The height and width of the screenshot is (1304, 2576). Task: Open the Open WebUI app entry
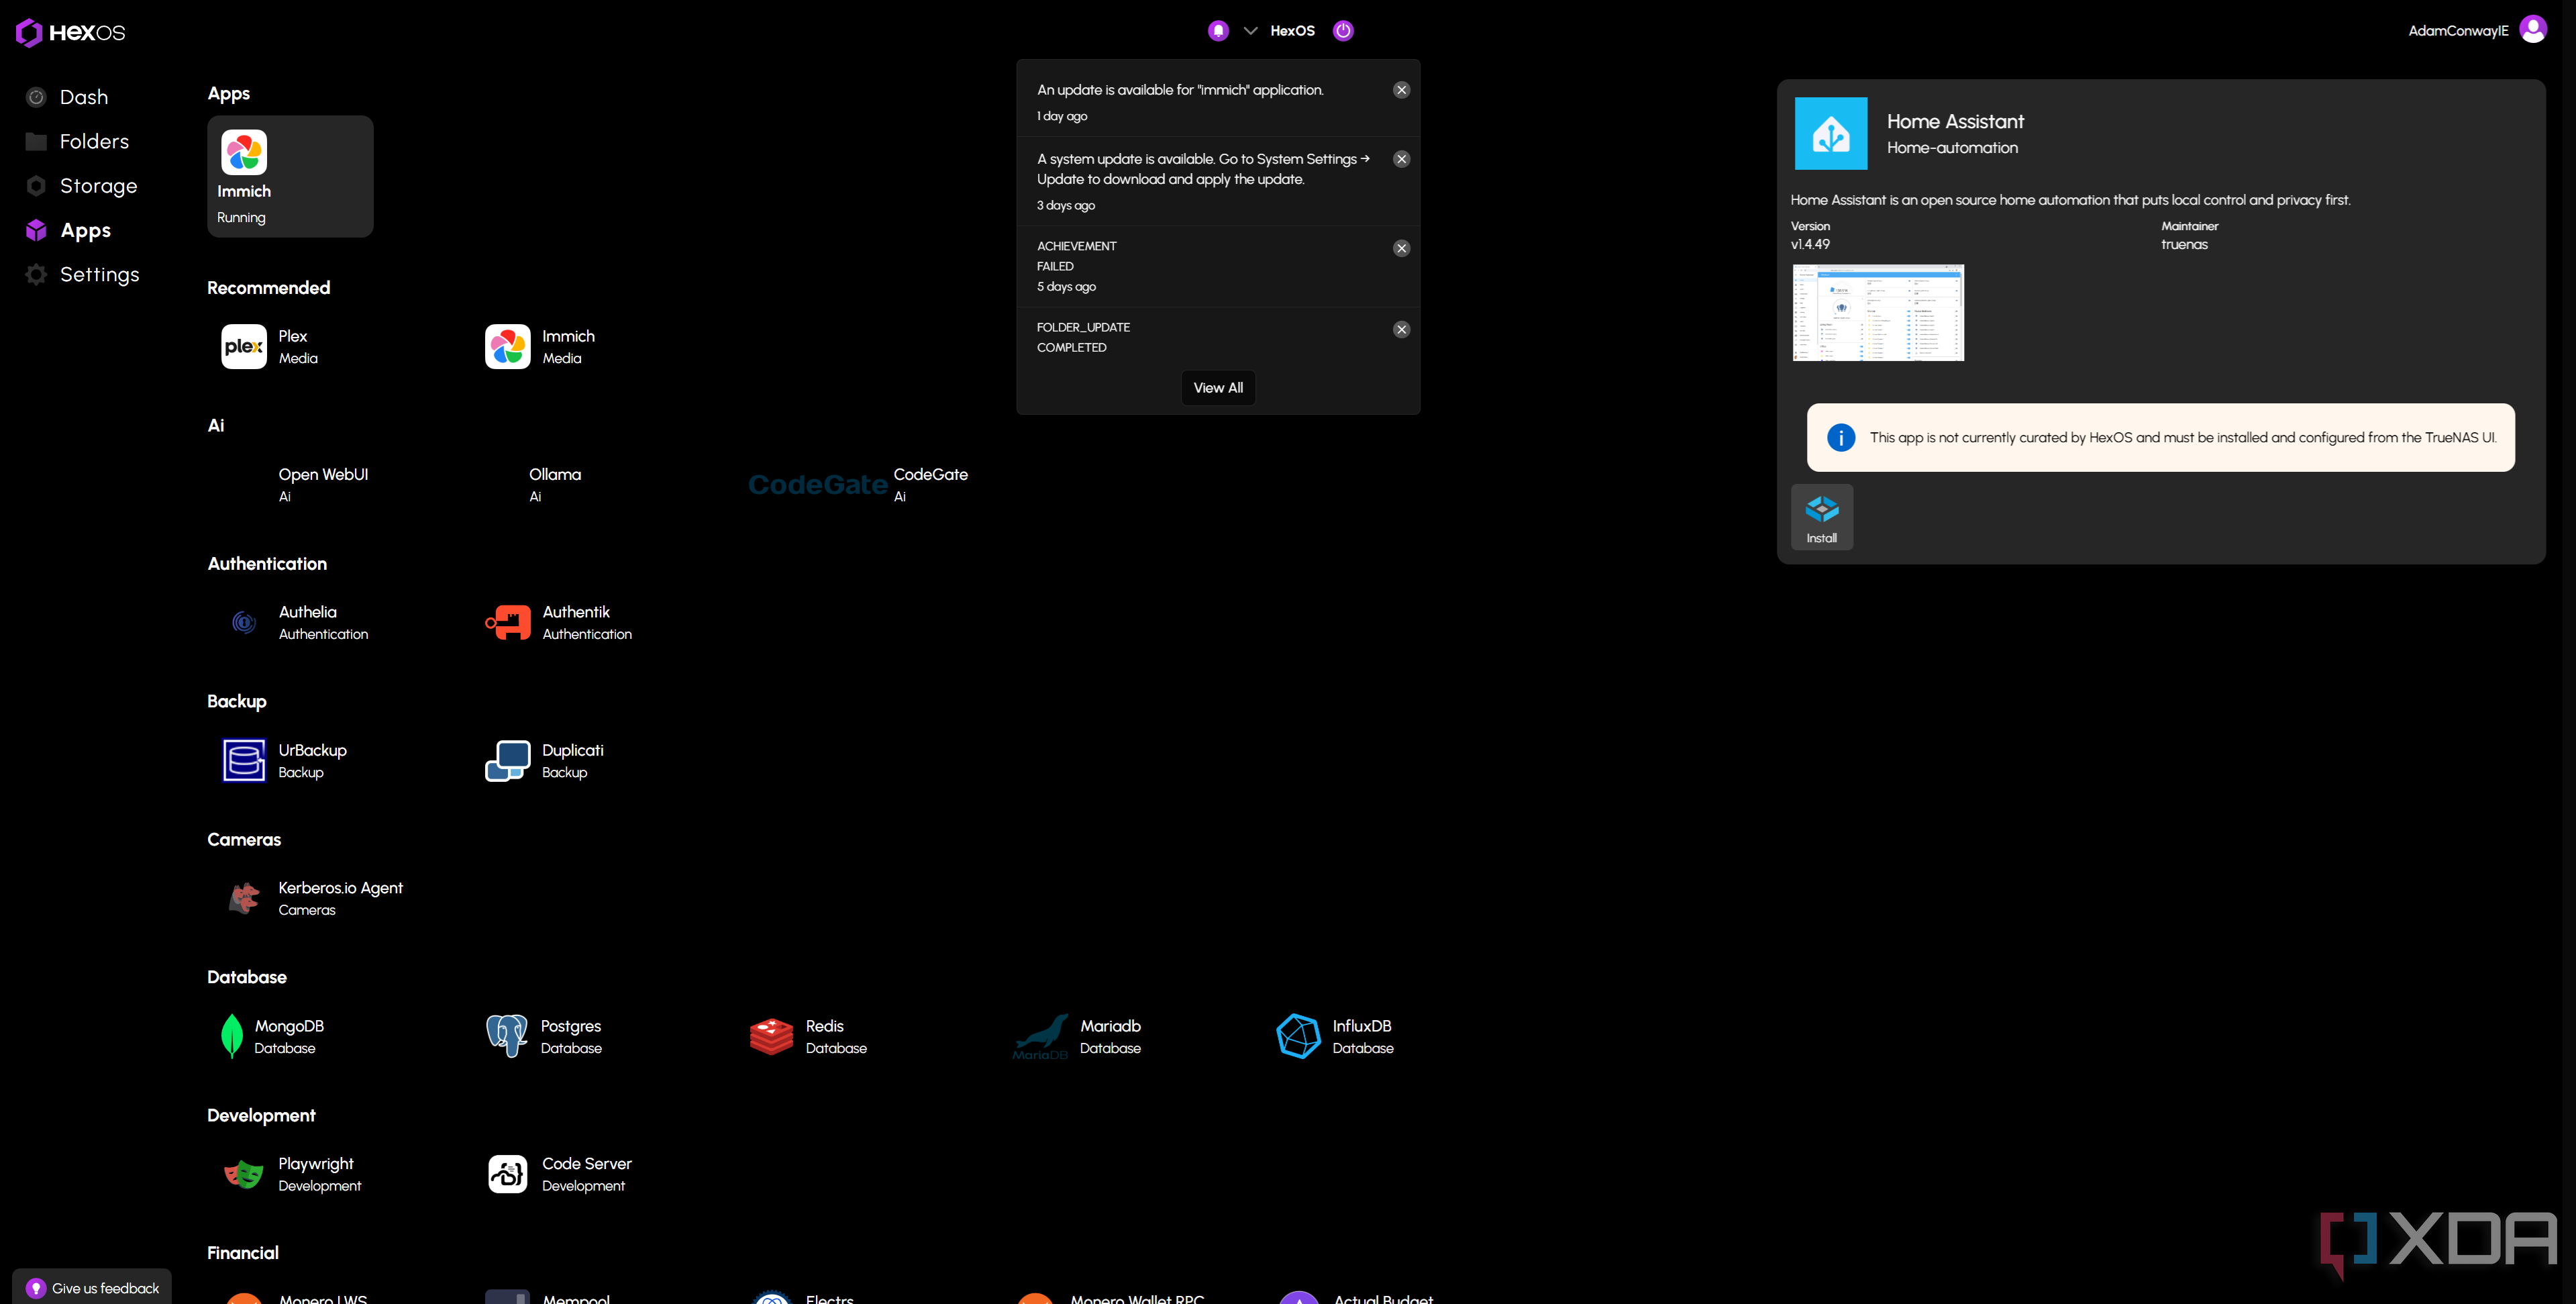(x=322, y=484)
